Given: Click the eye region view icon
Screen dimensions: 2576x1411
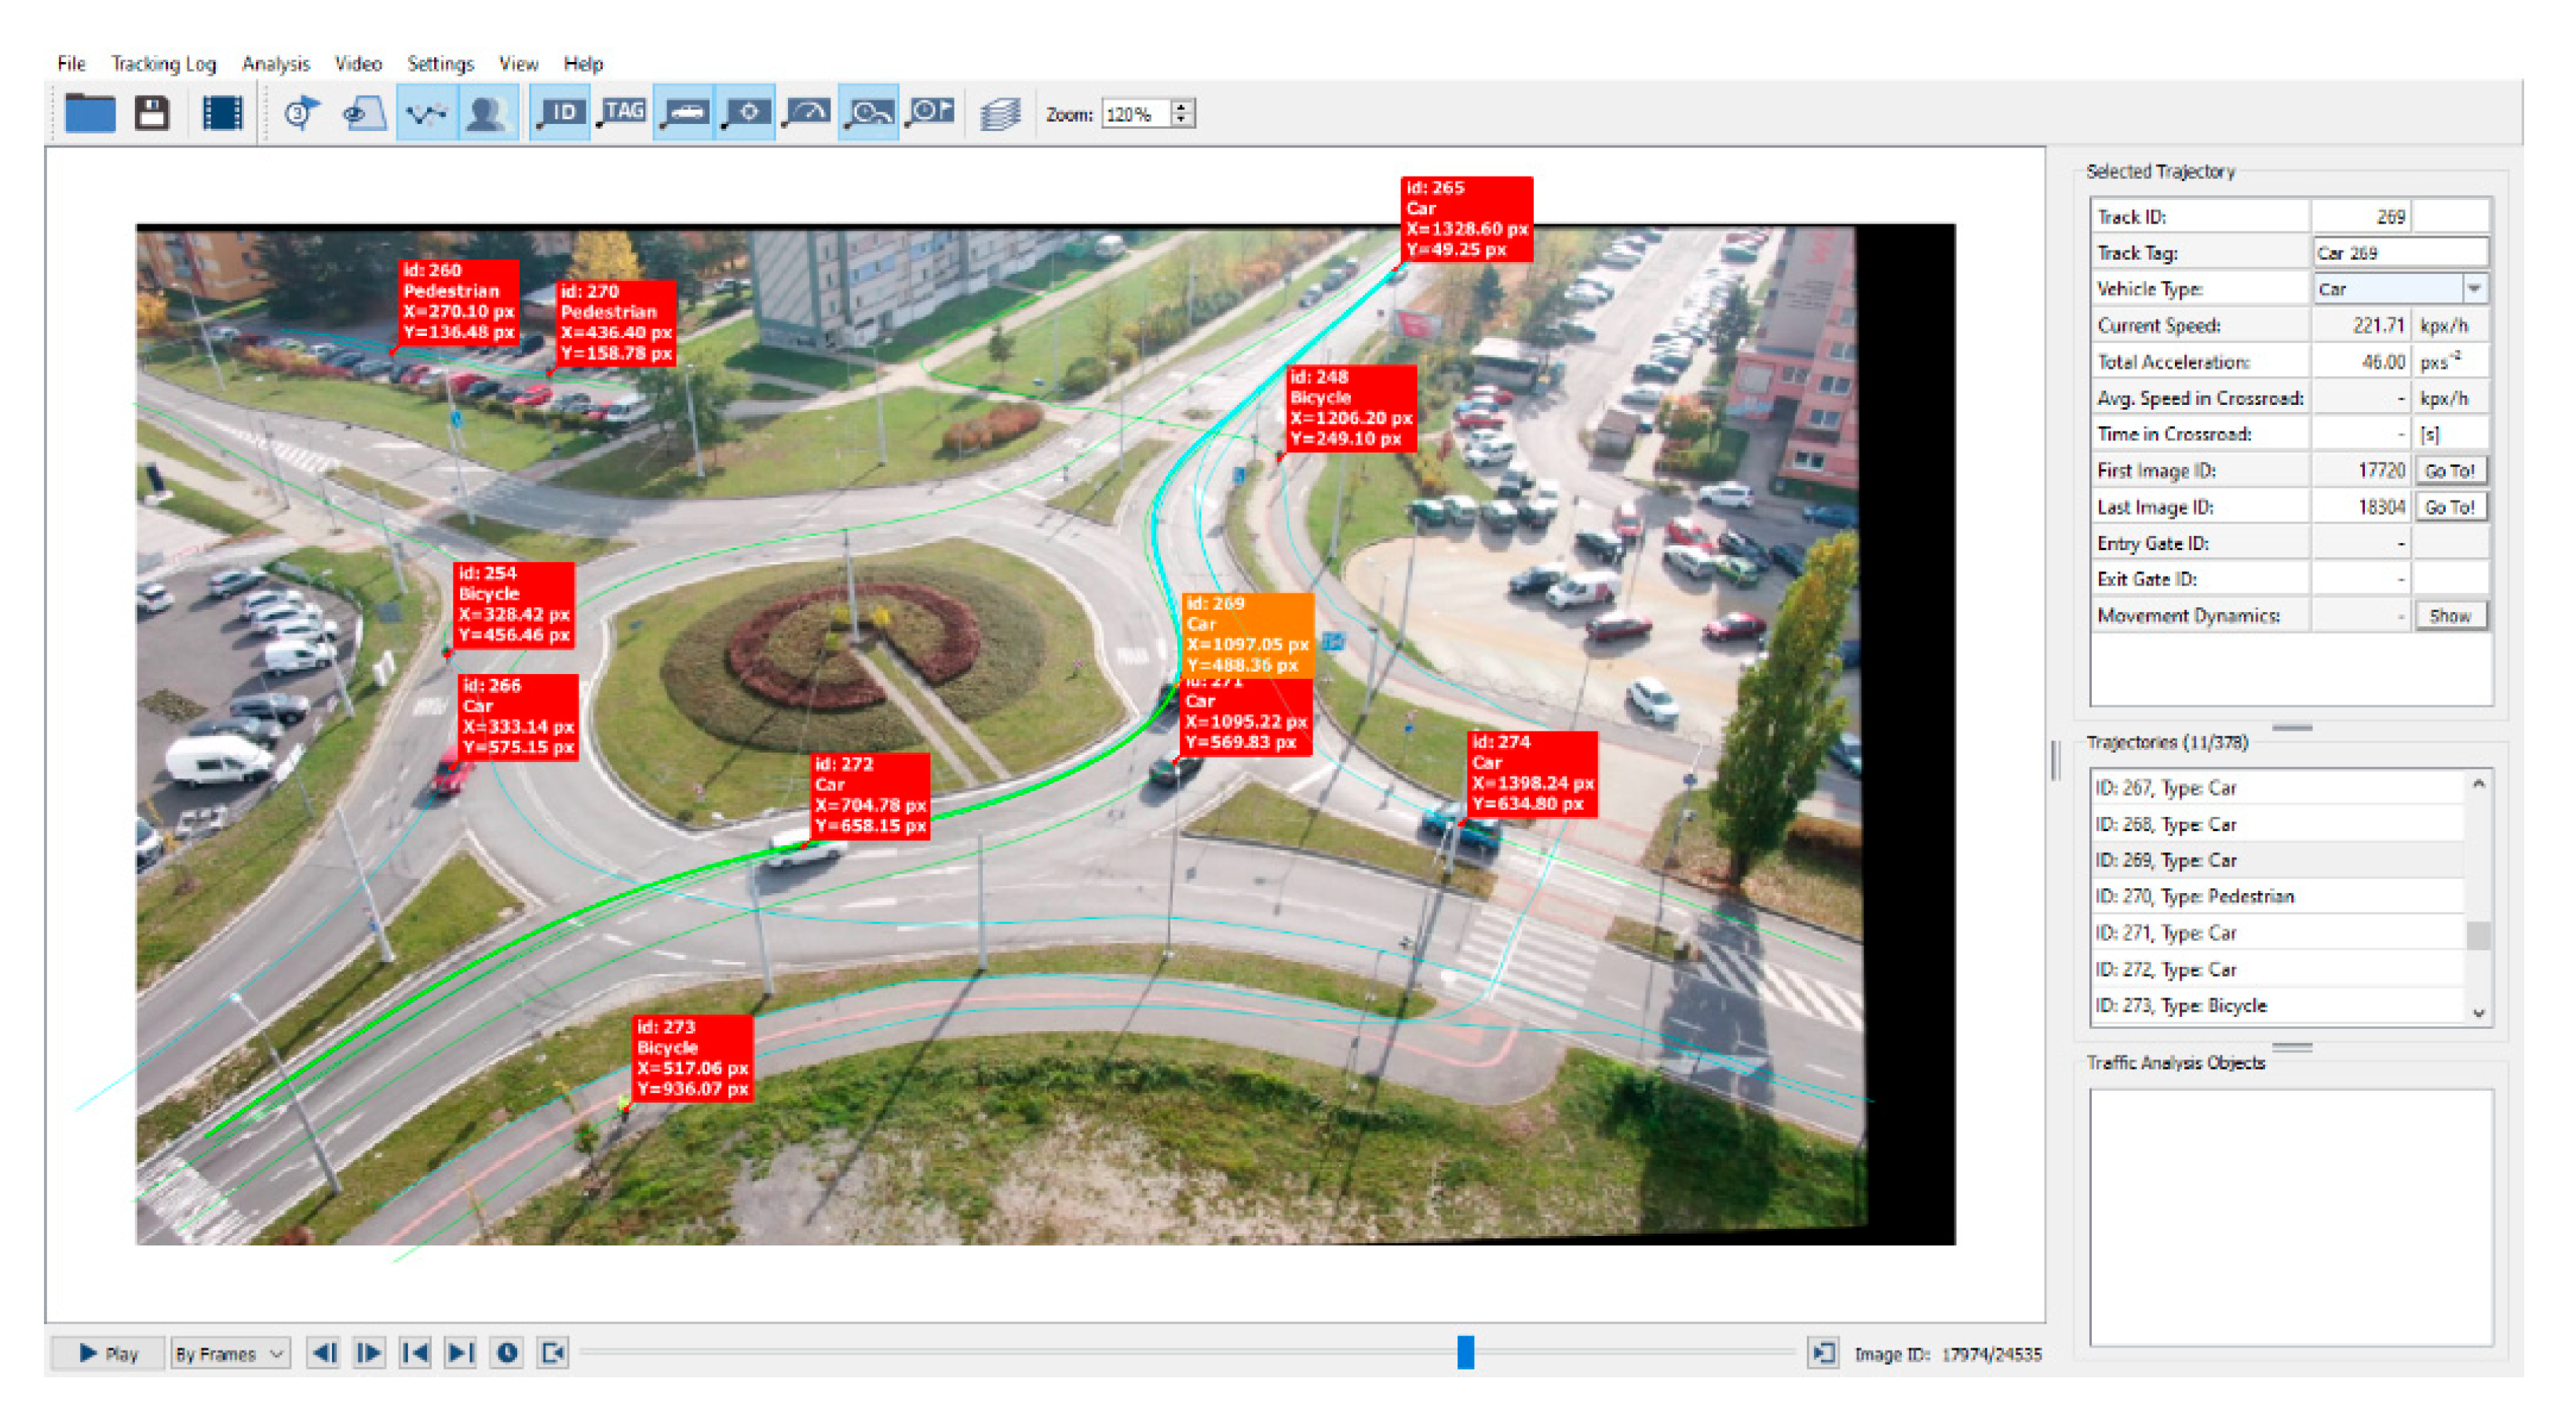Looking at the screenshot, I should click(364, 113).
